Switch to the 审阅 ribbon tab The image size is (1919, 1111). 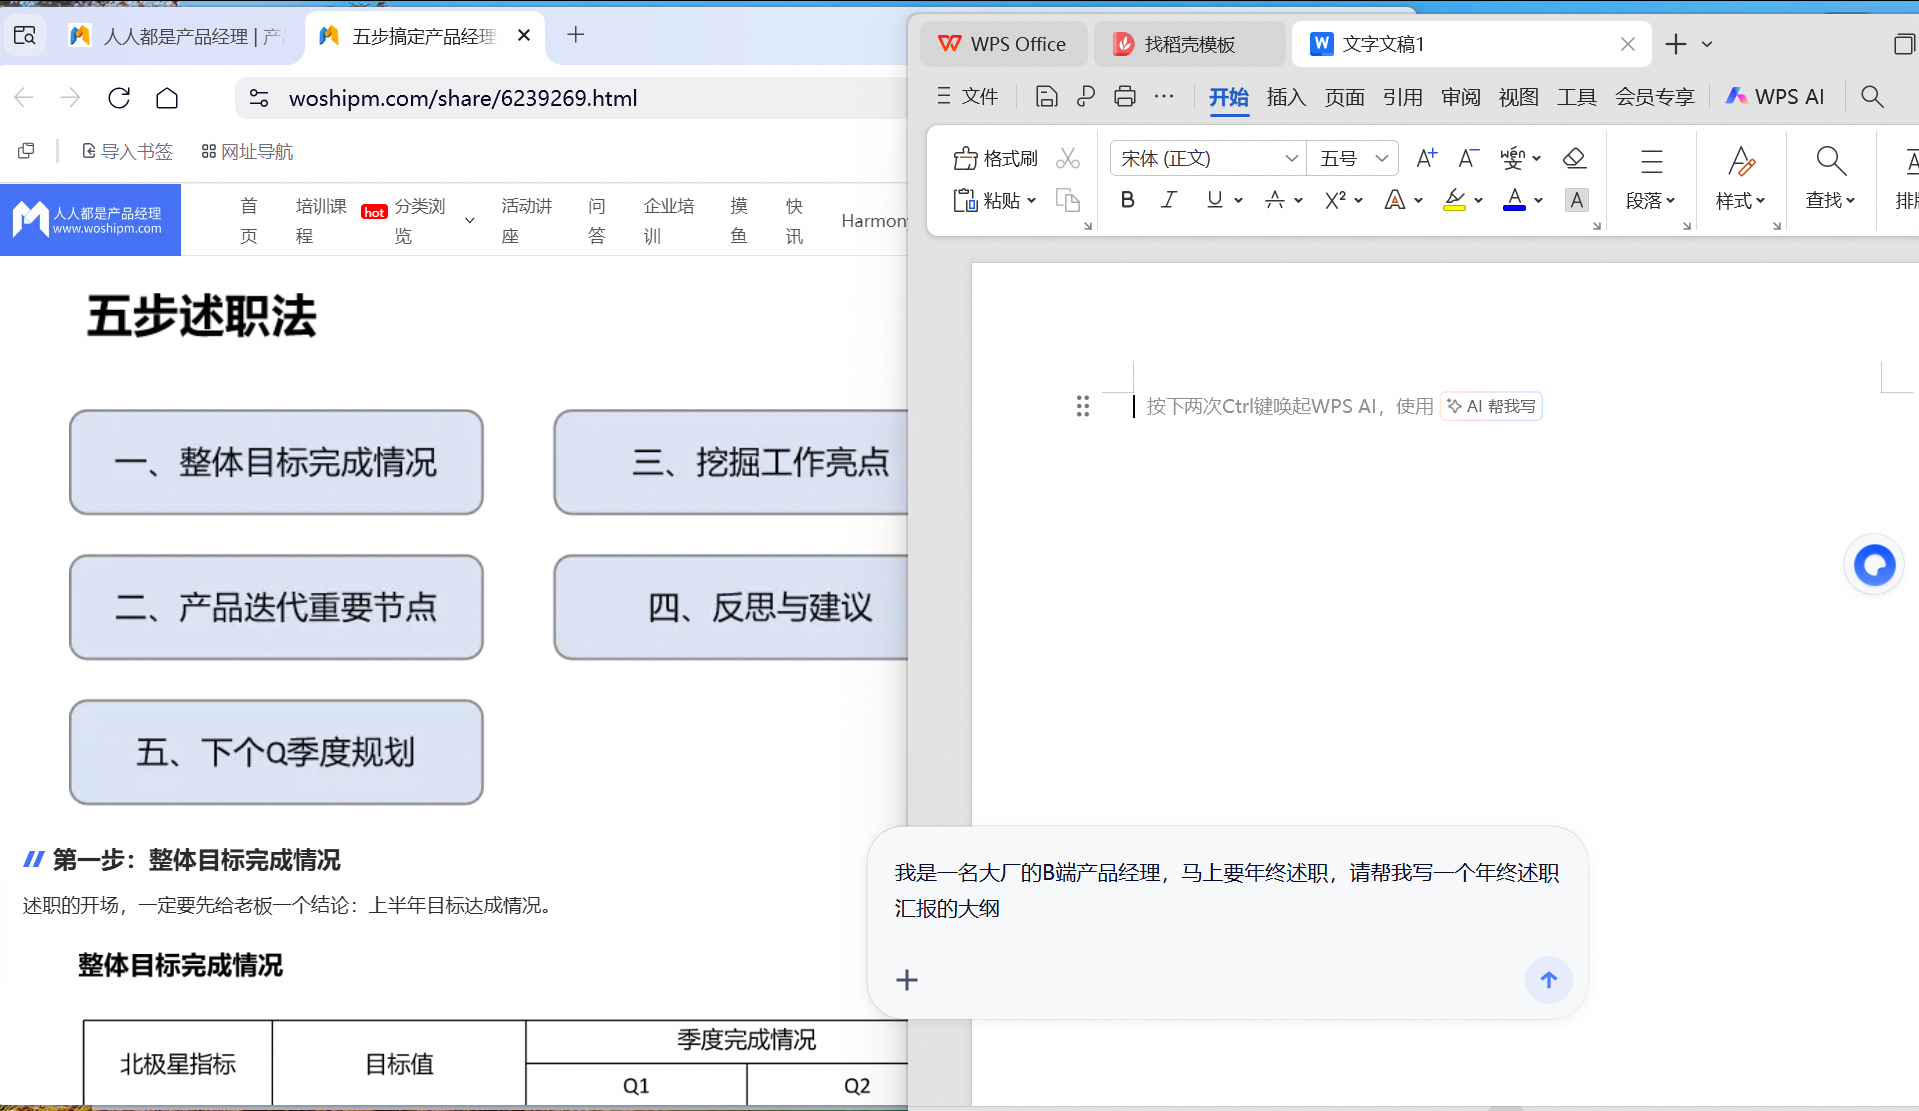[1460, 97]
